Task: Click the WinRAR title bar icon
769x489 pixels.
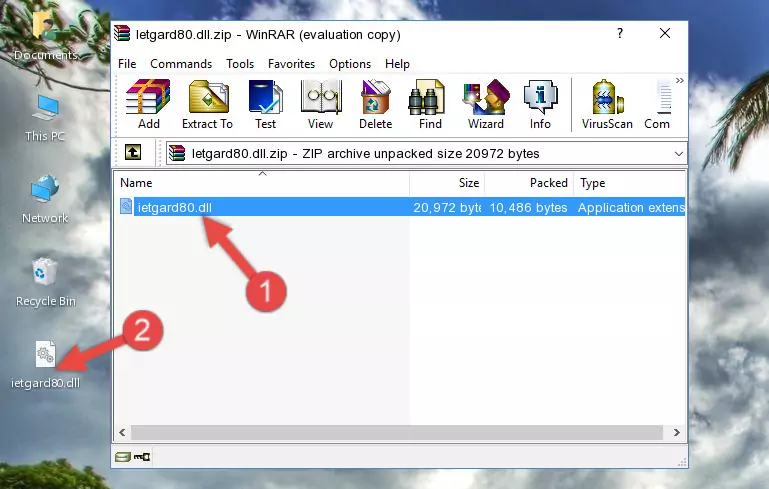Action: point(122,33)
